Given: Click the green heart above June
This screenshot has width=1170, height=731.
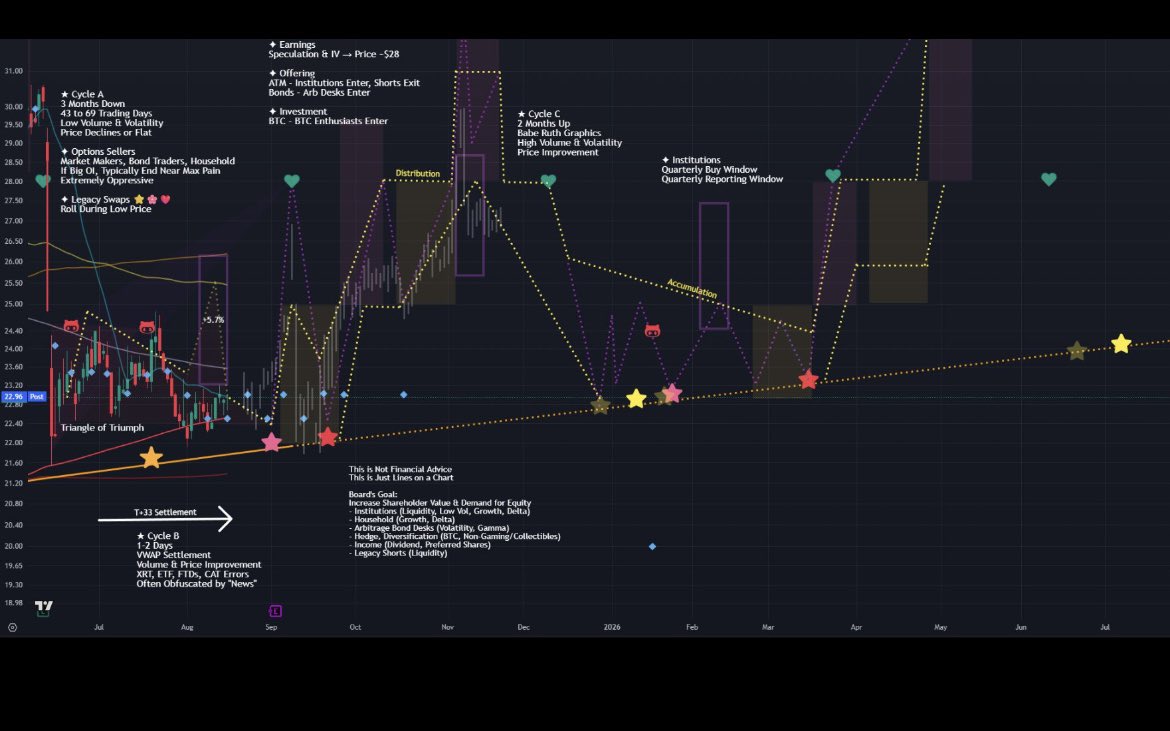Looking at the screenshot, I should pyautogui.click(x=1048, y=179).
